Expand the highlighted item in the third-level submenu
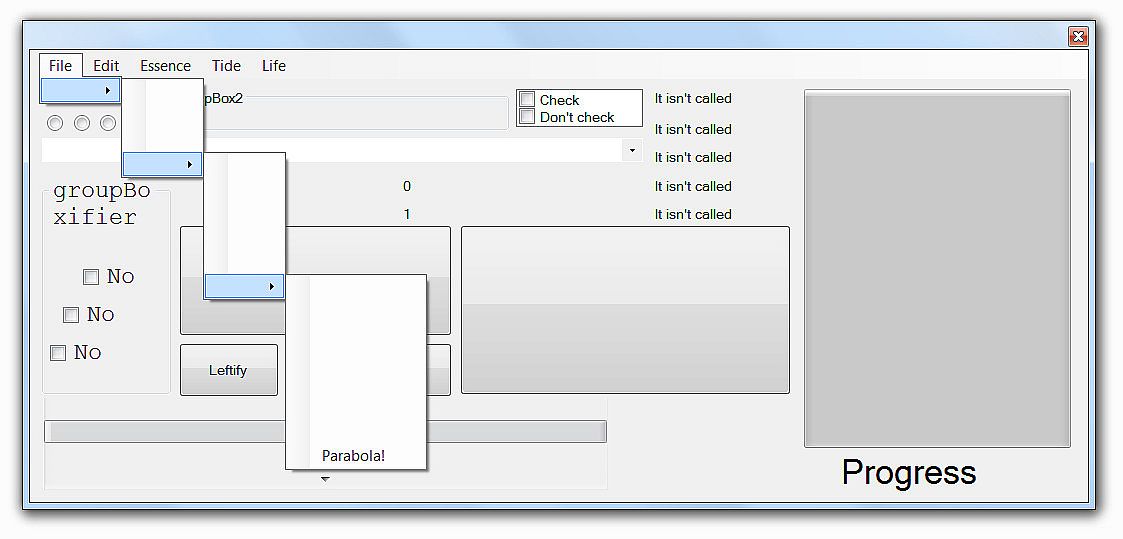The width and height of the screenshot is (1123, 539). 244,286
